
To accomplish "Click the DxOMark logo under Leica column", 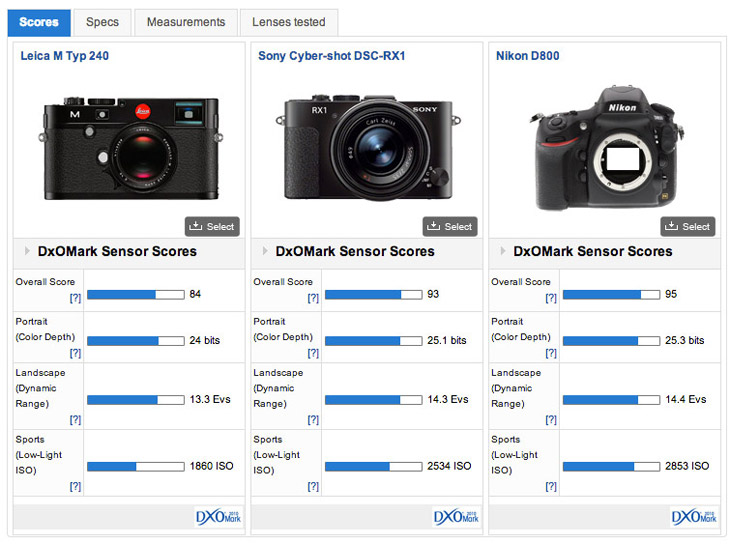I will click(218, 517).
